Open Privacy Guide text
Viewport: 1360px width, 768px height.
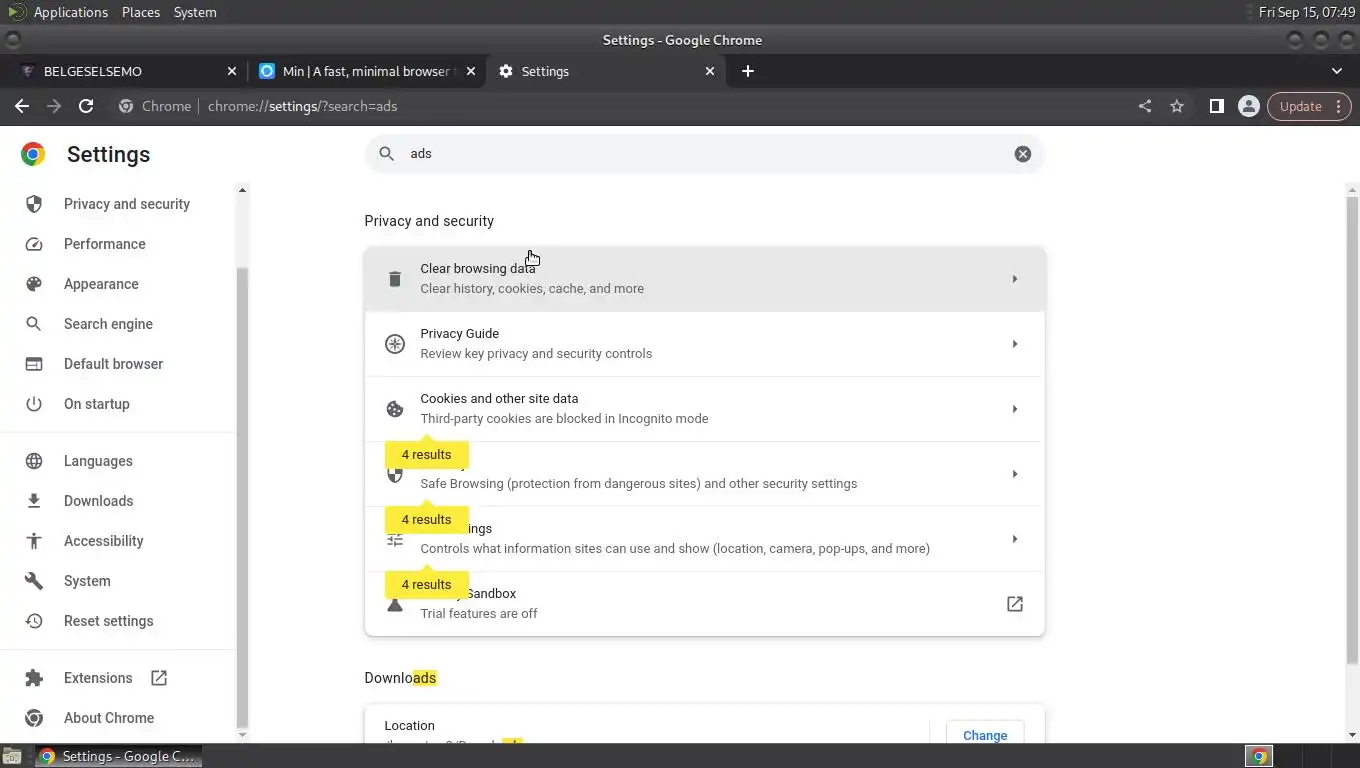click(459, 334)
